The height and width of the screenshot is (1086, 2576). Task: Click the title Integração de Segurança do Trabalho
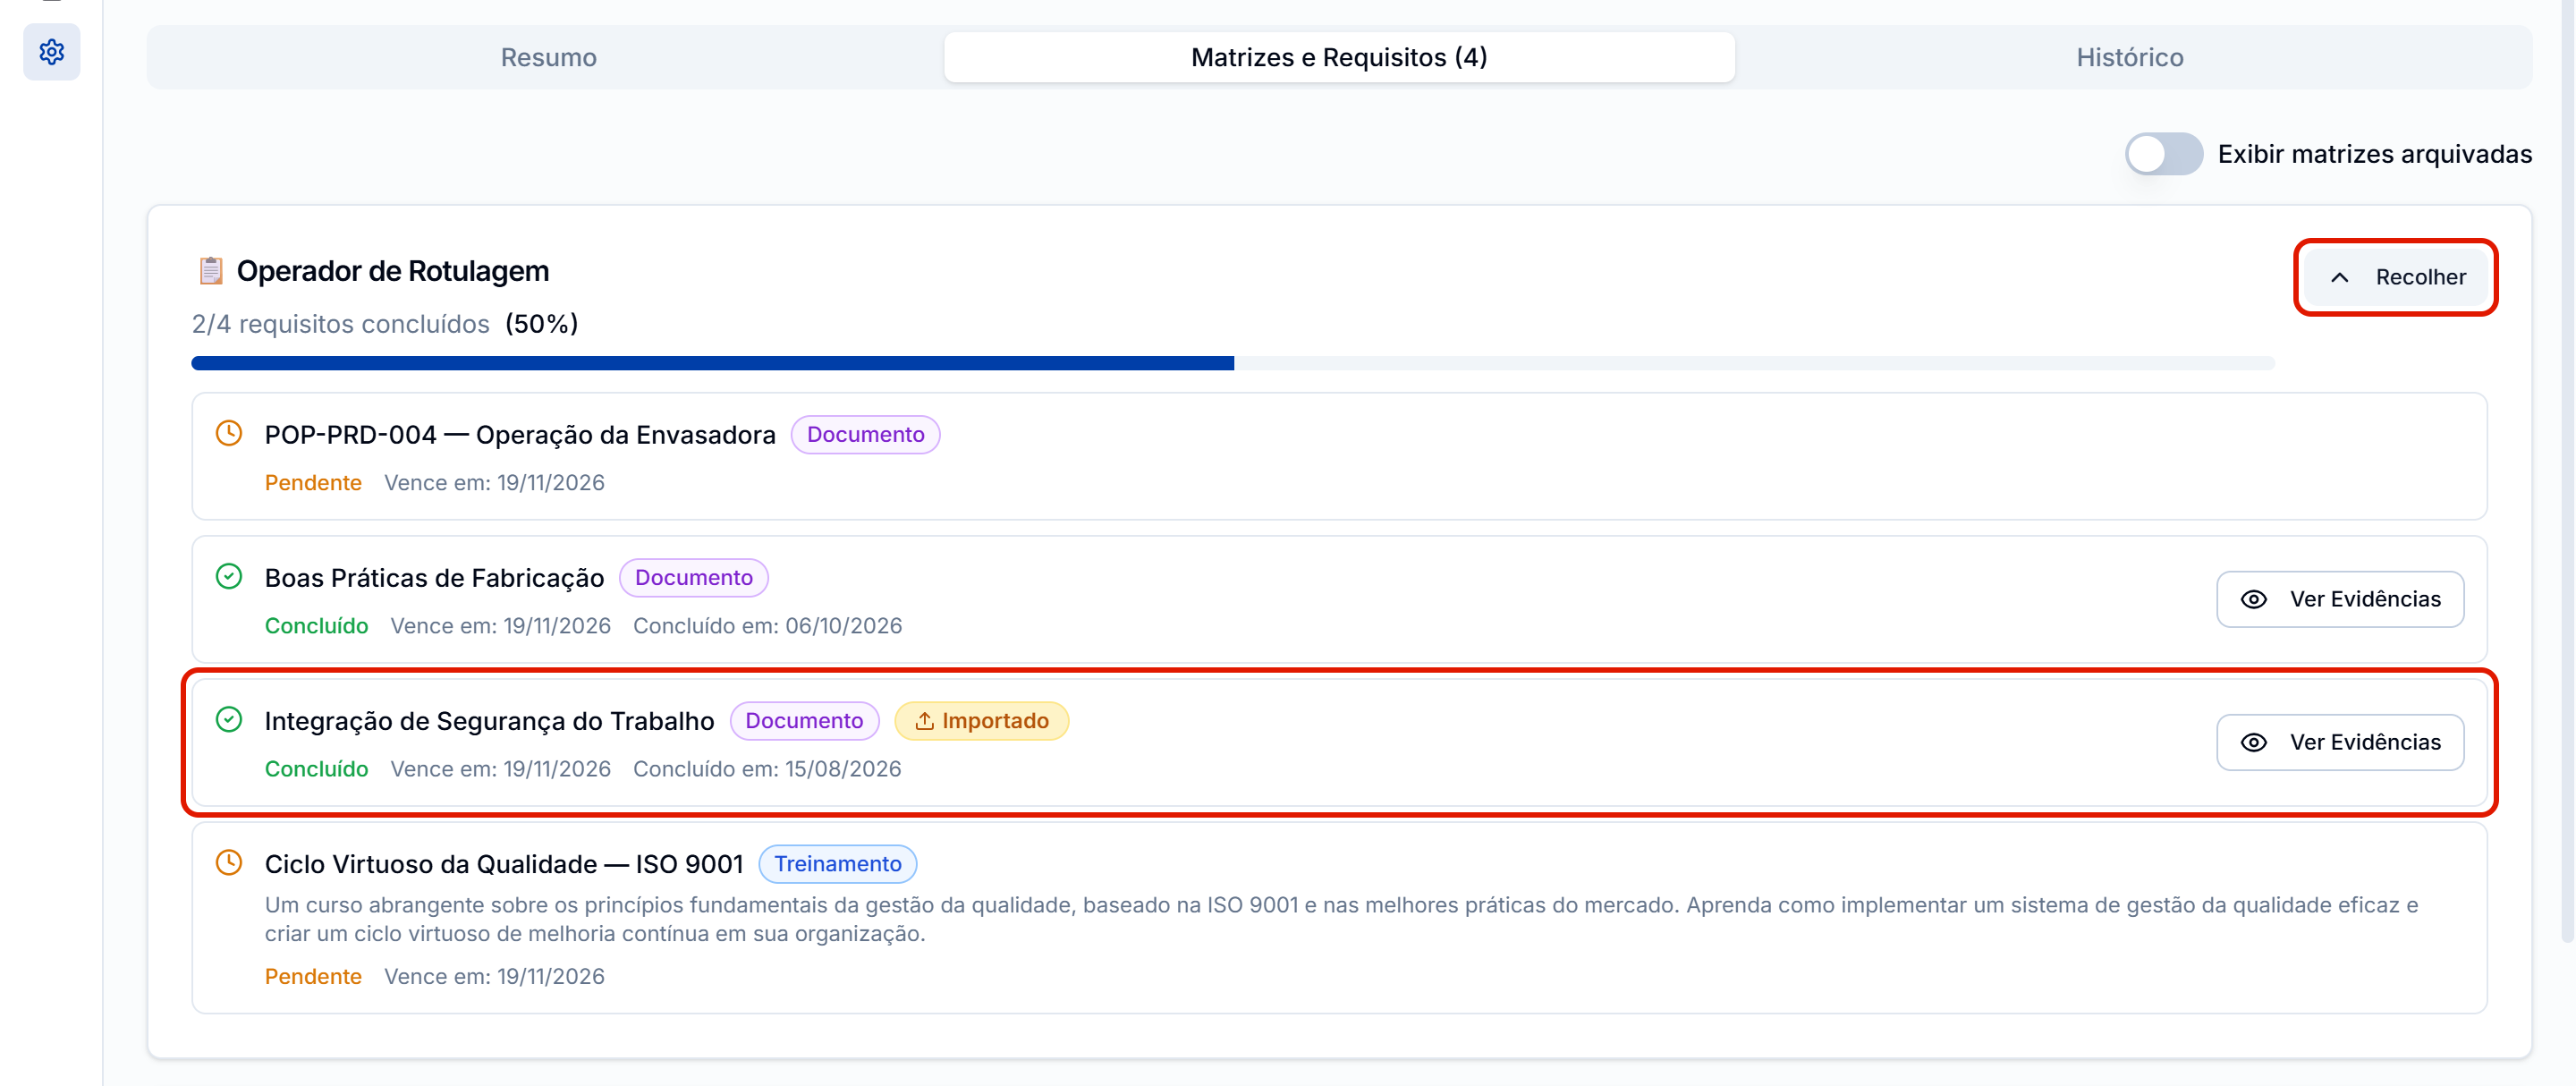(489, 720)
